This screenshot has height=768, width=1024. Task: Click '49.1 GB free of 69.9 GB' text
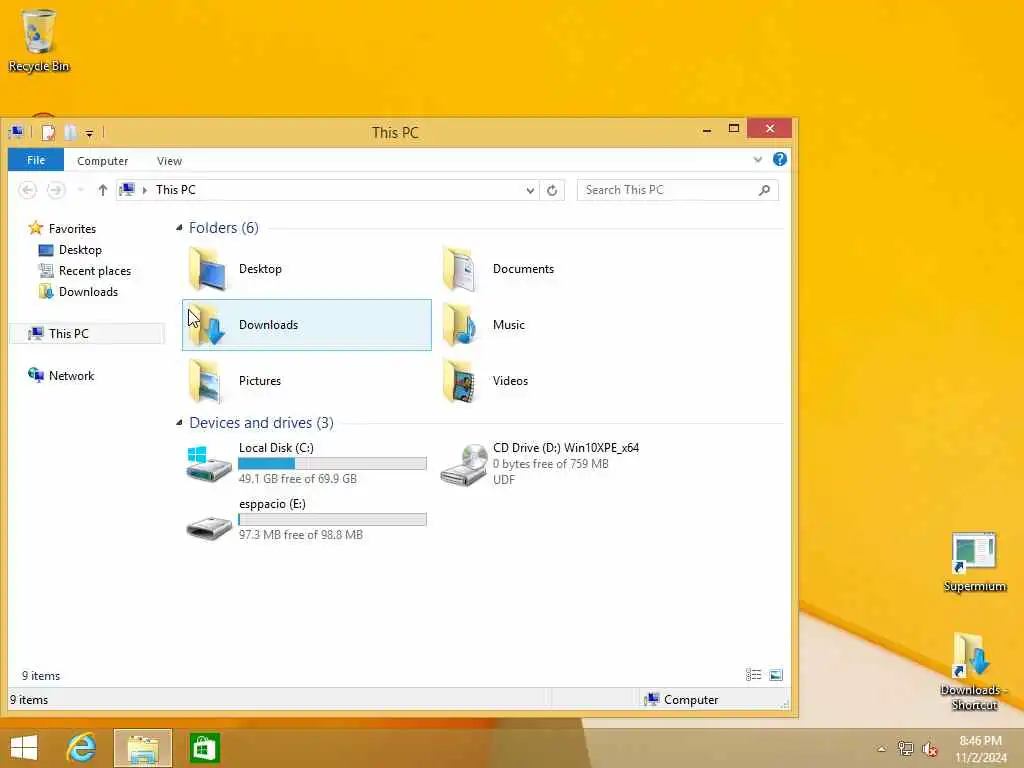(x=298, y=479)
